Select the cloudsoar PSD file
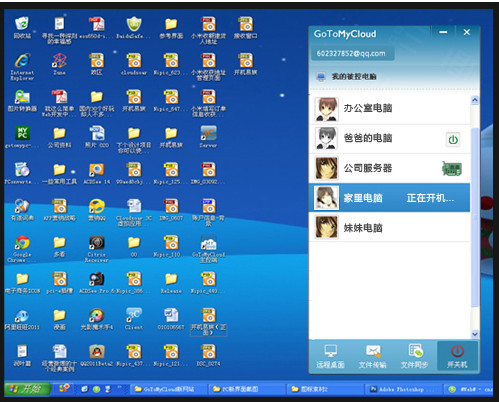 [x=134, y=64]
